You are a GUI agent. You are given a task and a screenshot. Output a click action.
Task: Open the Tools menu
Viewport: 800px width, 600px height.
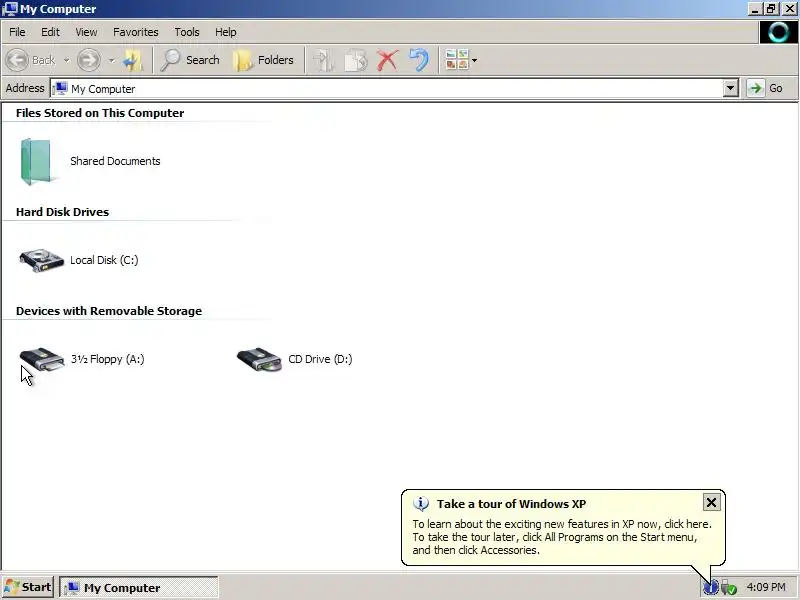click(x=187, y=32)
